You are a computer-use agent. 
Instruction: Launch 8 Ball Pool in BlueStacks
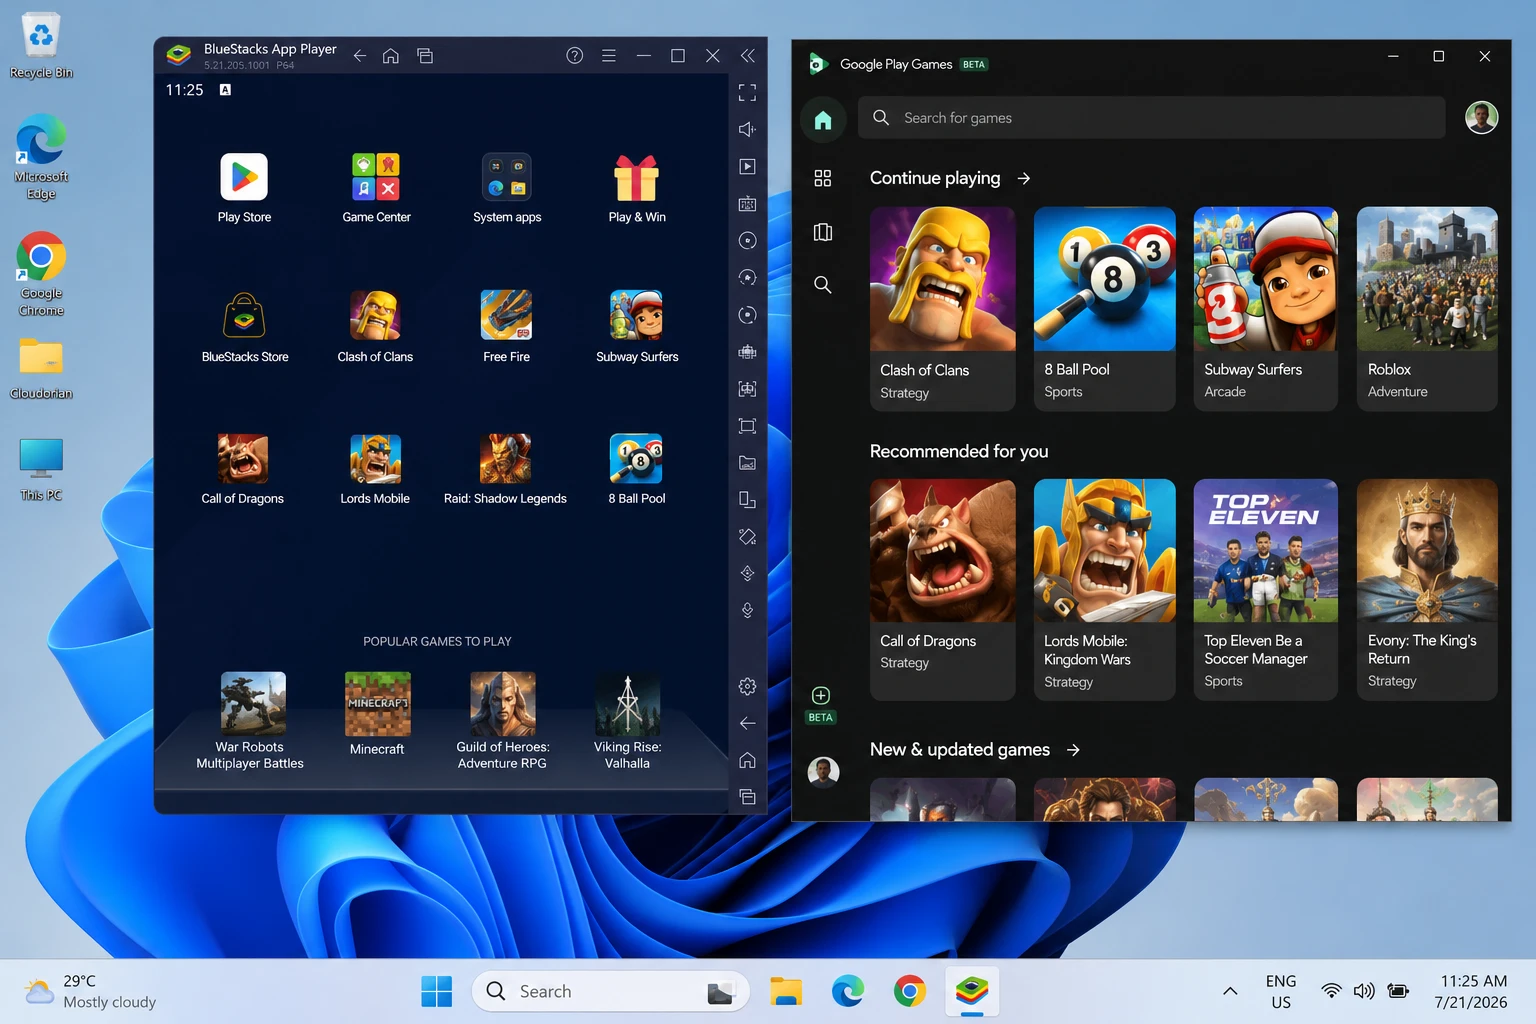pos(637,459)
